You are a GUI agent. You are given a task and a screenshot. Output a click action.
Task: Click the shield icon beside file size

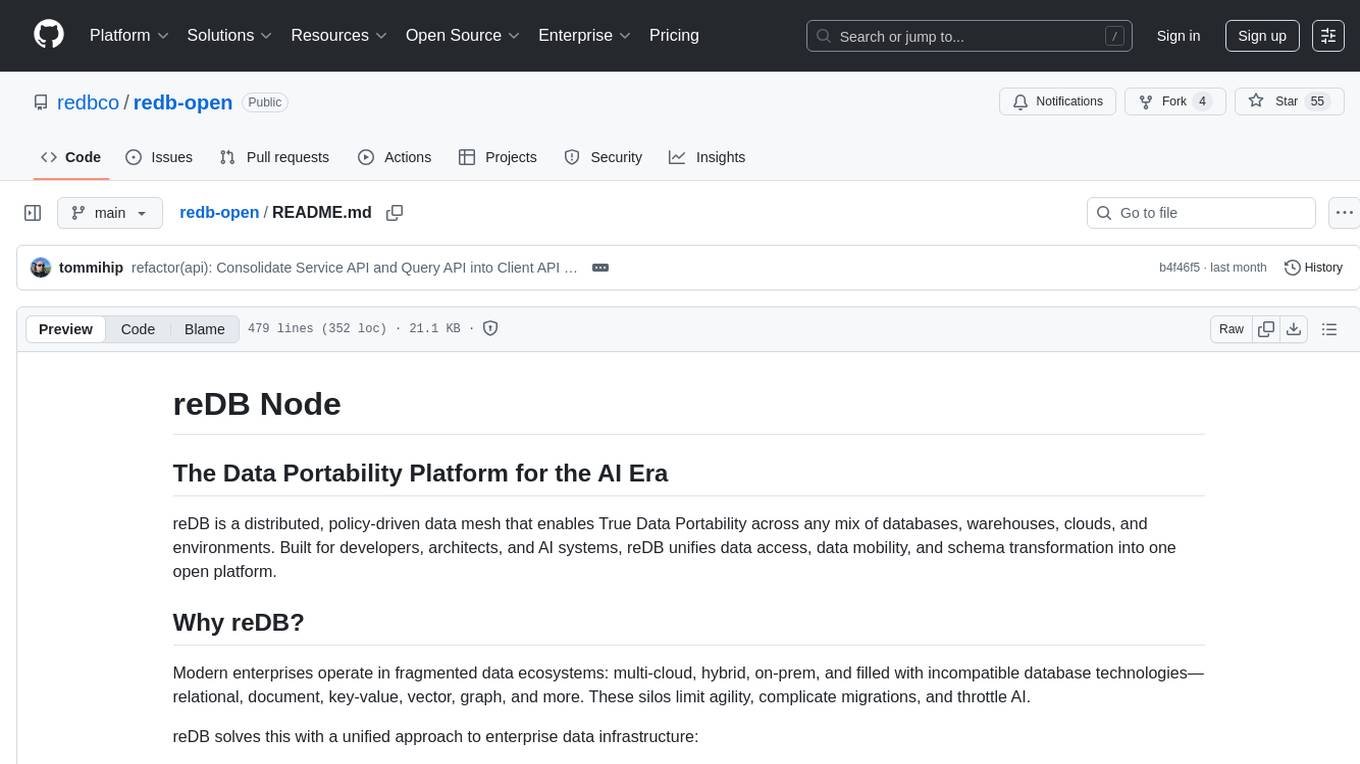click(x=490, y=328)
